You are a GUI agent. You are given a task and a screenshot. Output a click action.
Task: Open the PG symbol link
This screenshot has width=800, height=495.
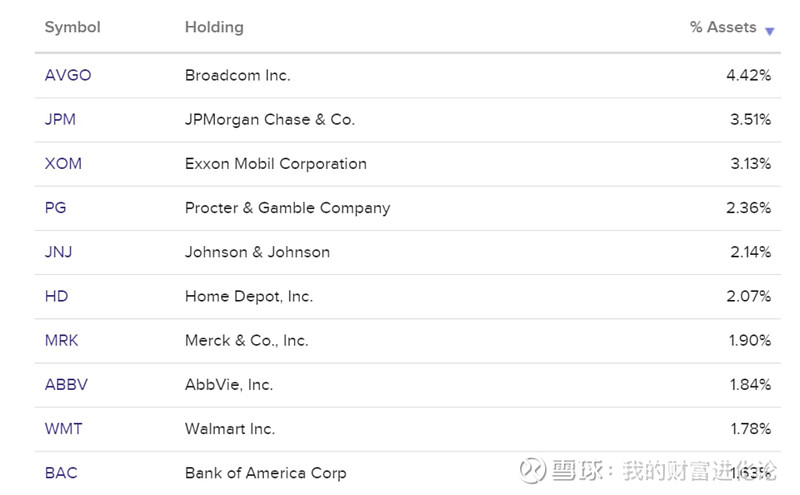(x=56, y=208)
